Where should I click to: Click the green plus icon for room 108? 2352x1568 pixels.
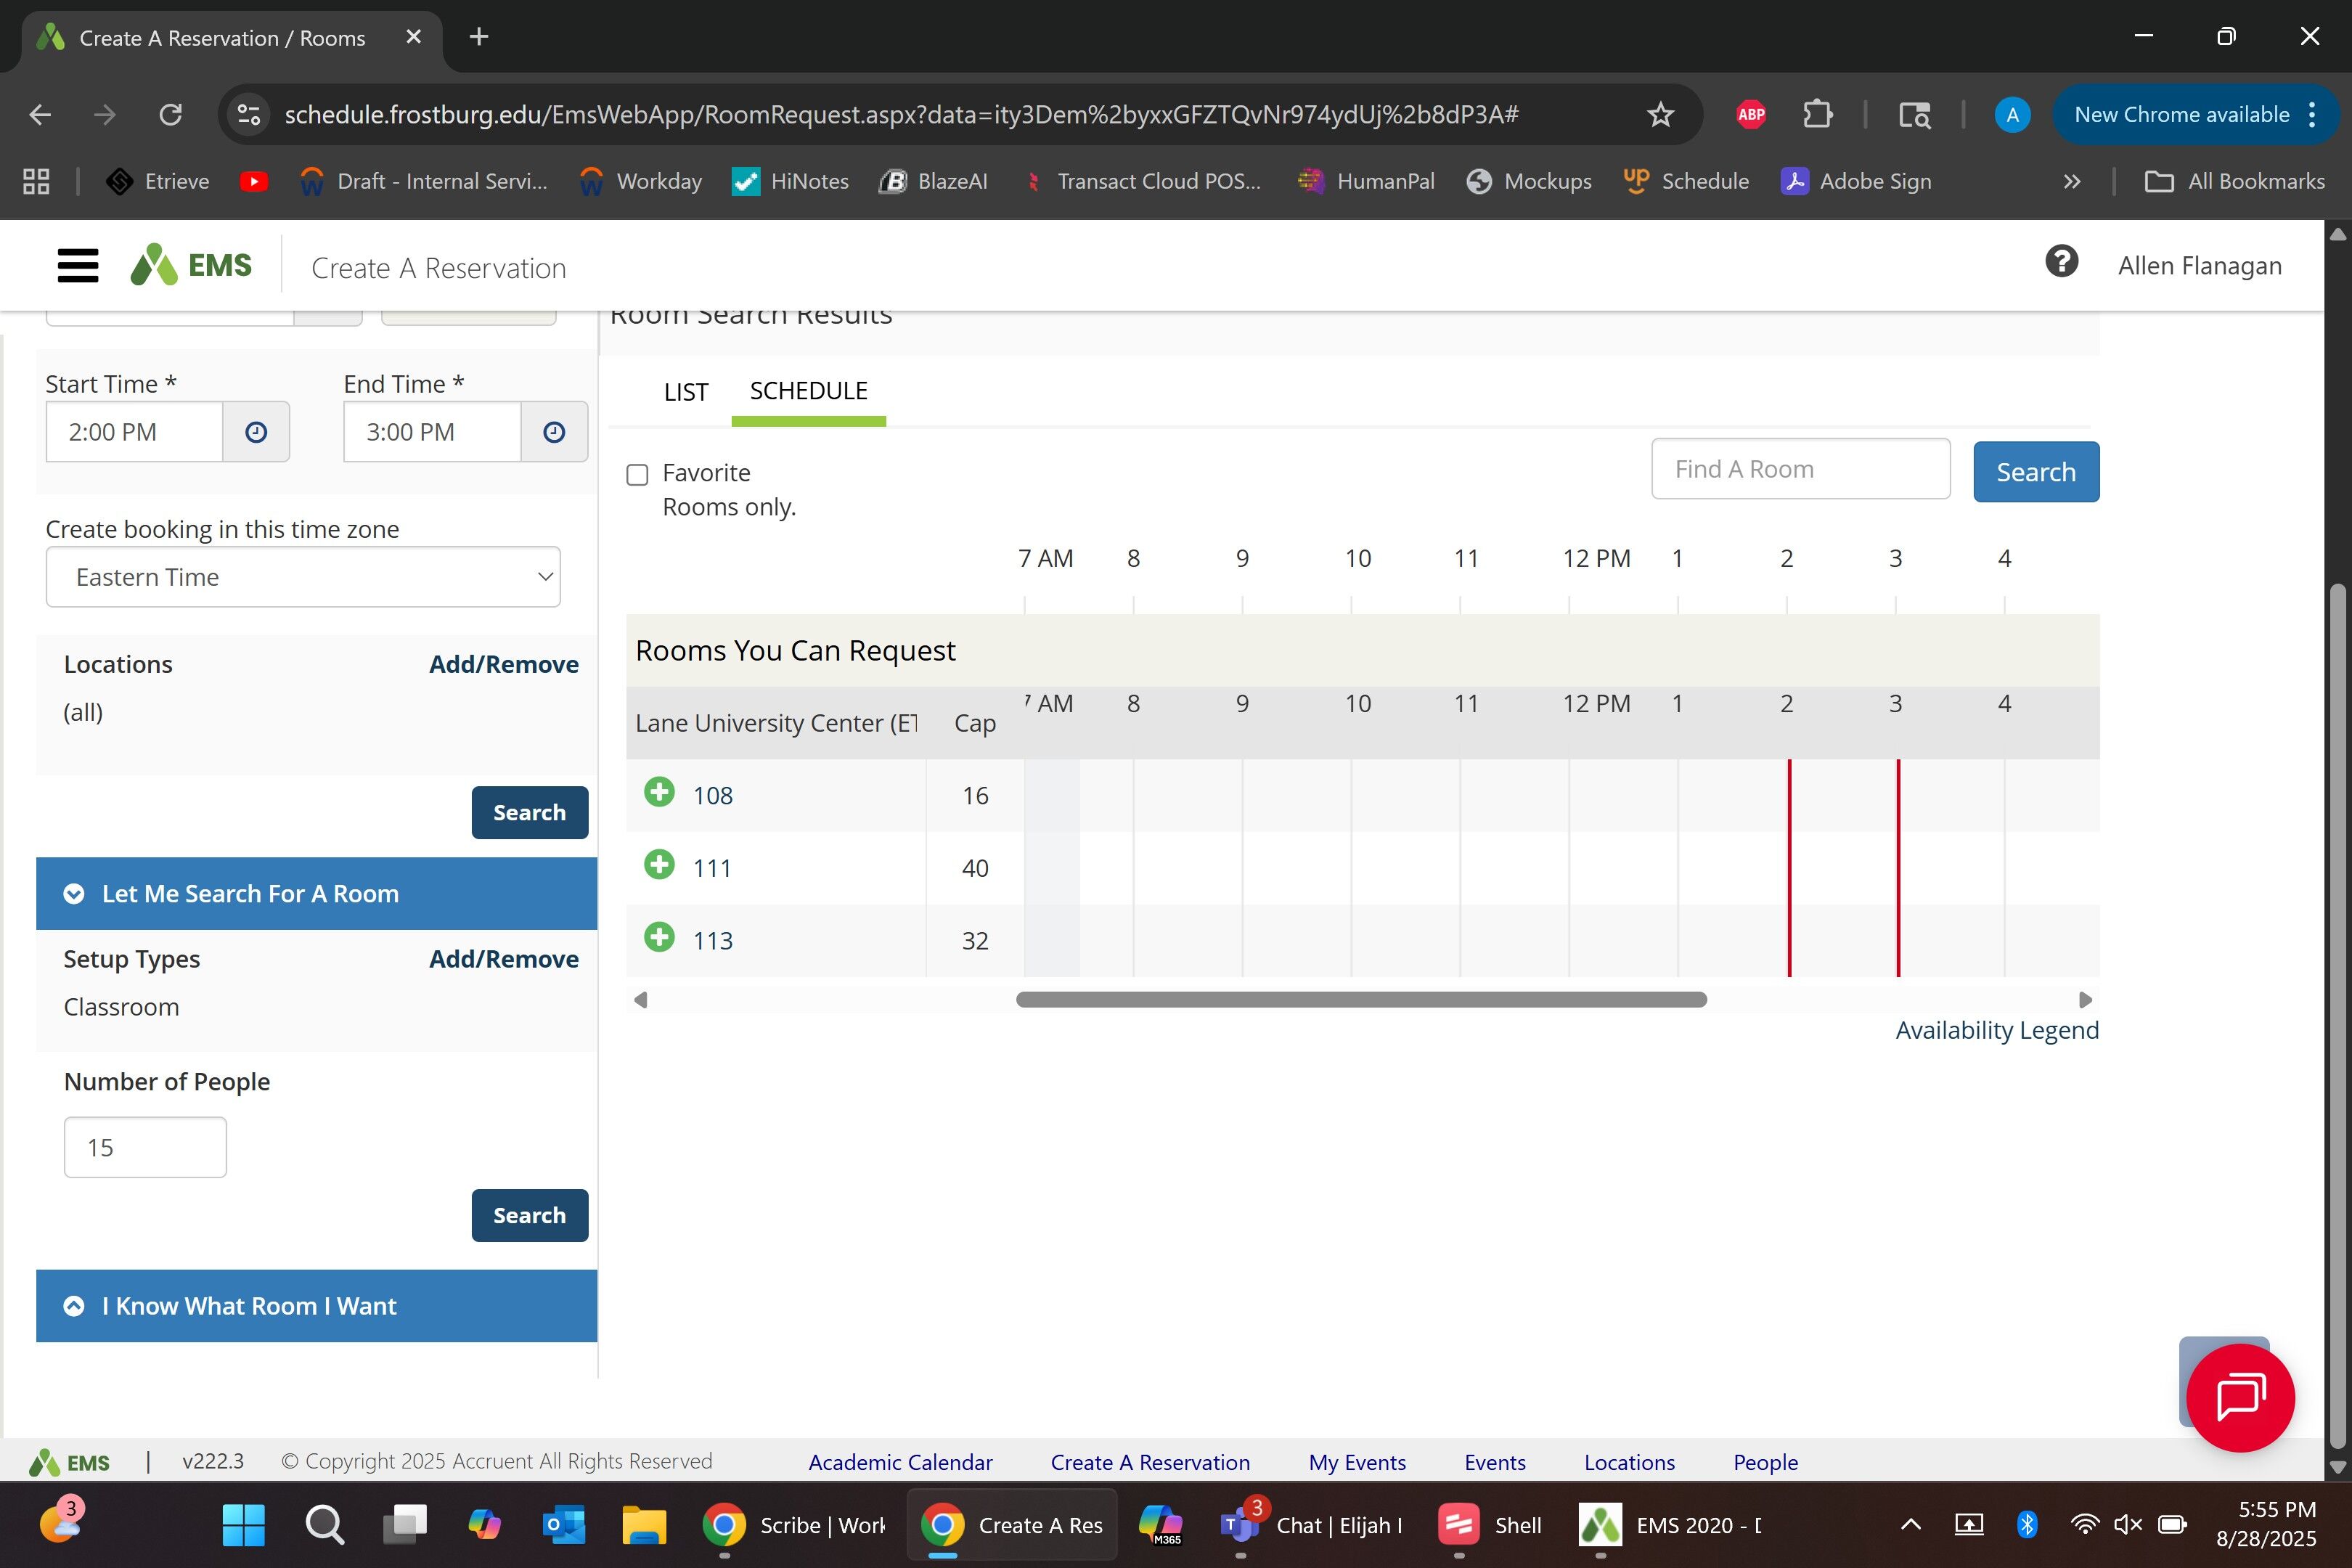659,793
